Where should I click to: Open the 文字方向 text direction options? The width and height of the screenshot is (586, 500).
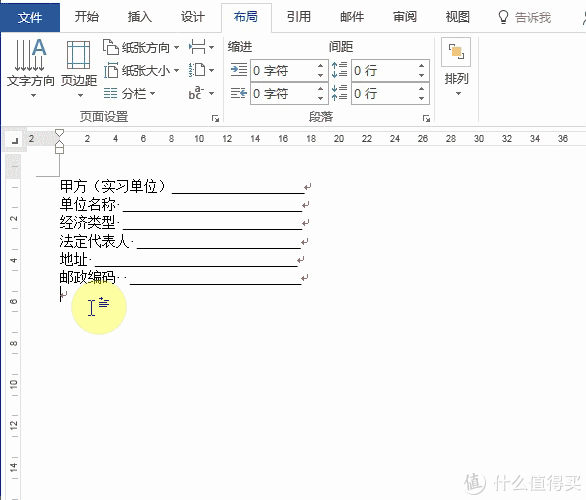(31, 68)
